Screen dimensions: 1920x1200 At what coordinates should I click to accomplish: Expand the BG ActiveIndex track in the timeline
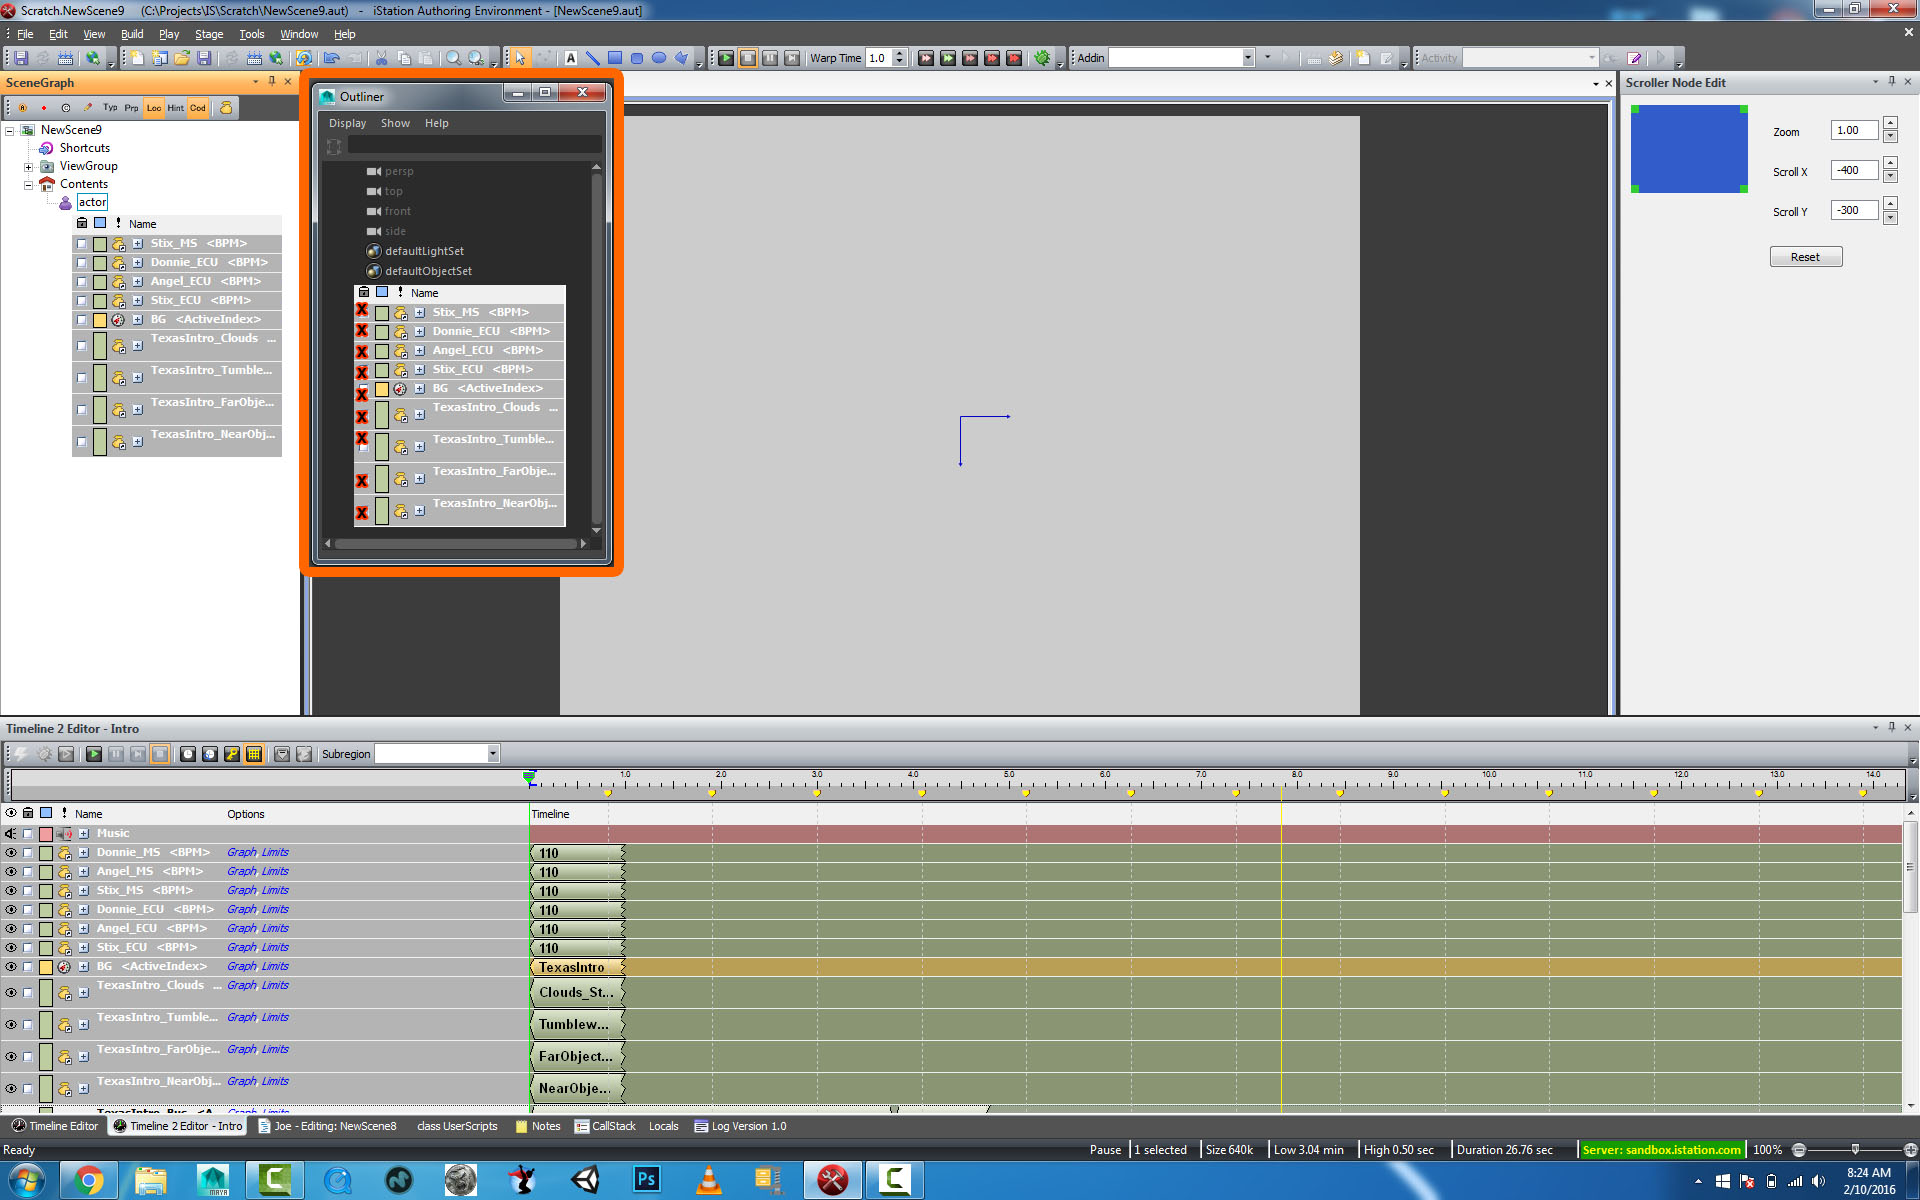tap(84, 967)
